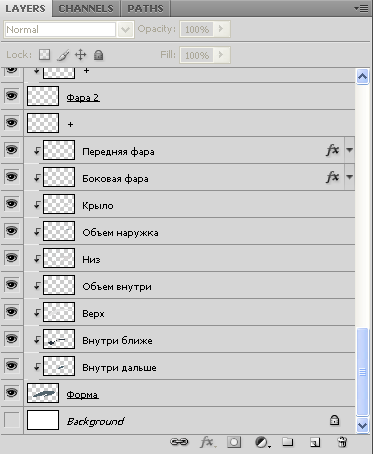Open the Opacity slider arrow
This screenshot has height=454, width=373.
(x=221, y=29)
